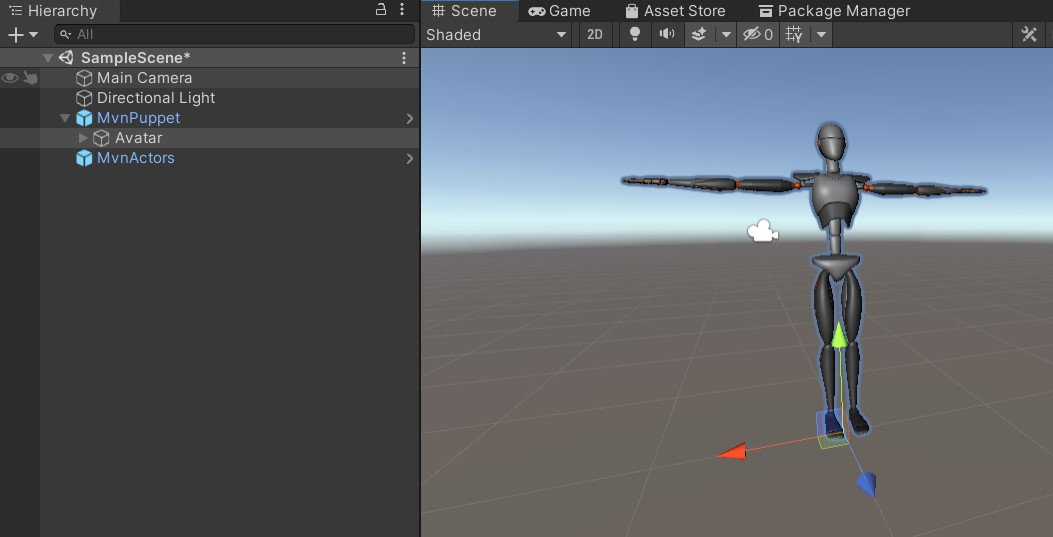Screen dimensions: 1053x537
Task: Click the red X-axis move handle
Action: tap(732, 452)
